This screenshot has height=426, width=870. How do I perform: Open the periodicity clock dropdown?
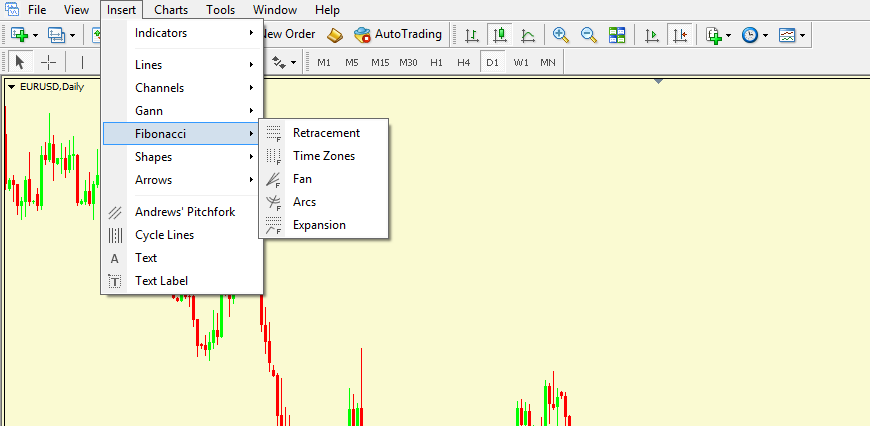click(x=754, y=34)
